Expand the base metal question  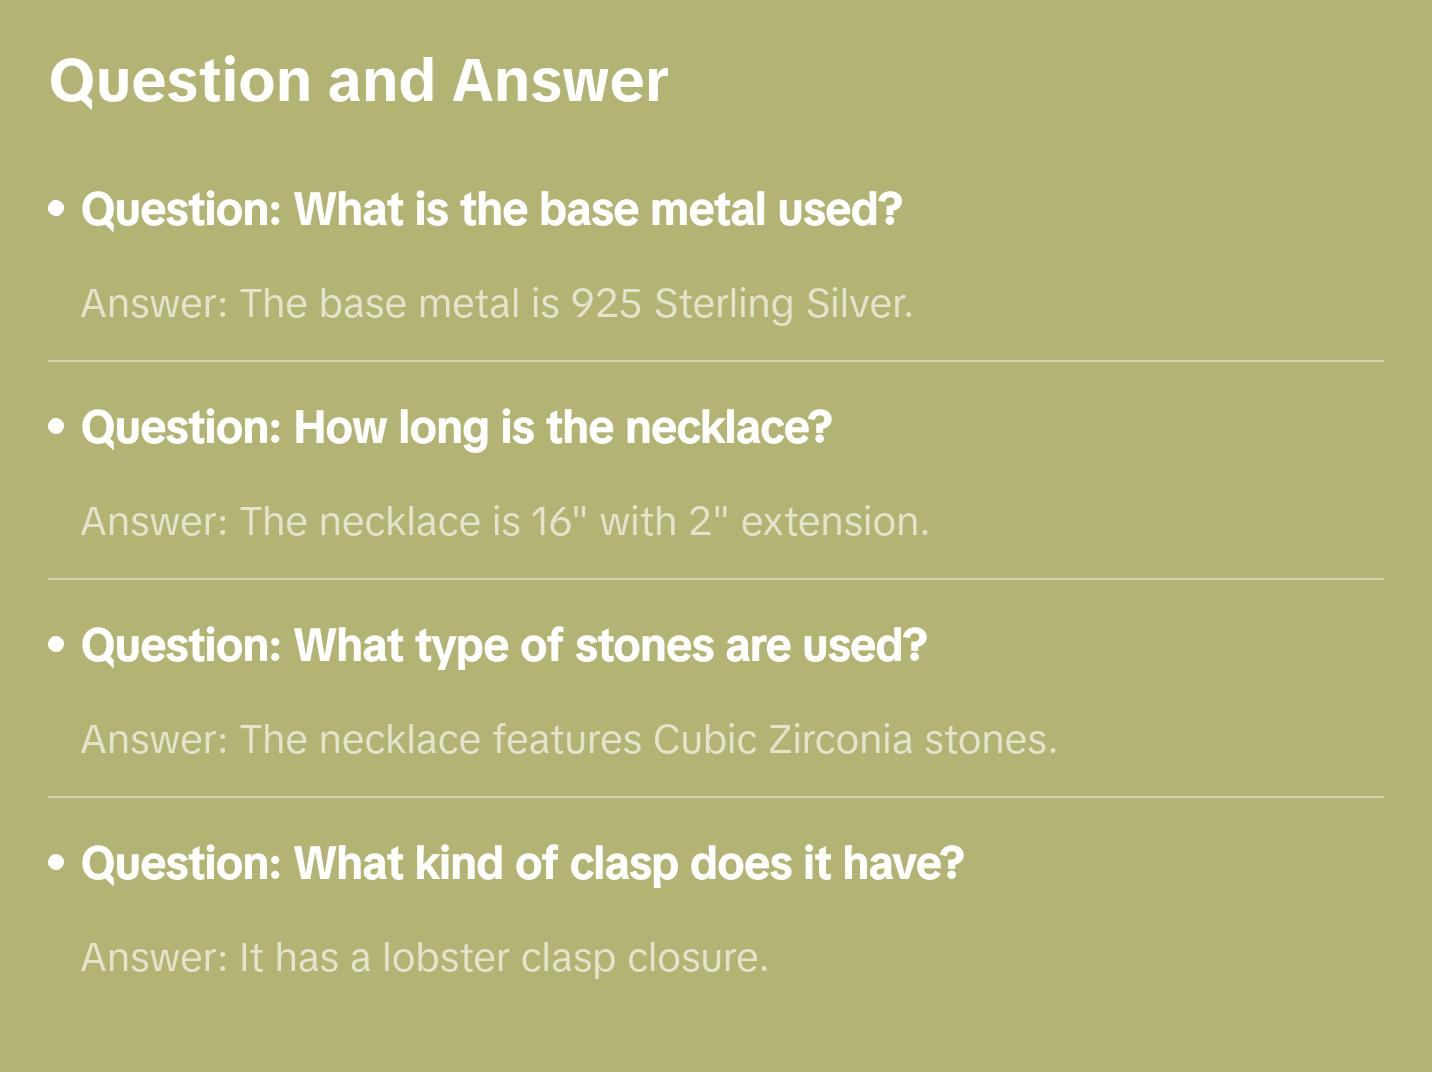pos(491,210)
